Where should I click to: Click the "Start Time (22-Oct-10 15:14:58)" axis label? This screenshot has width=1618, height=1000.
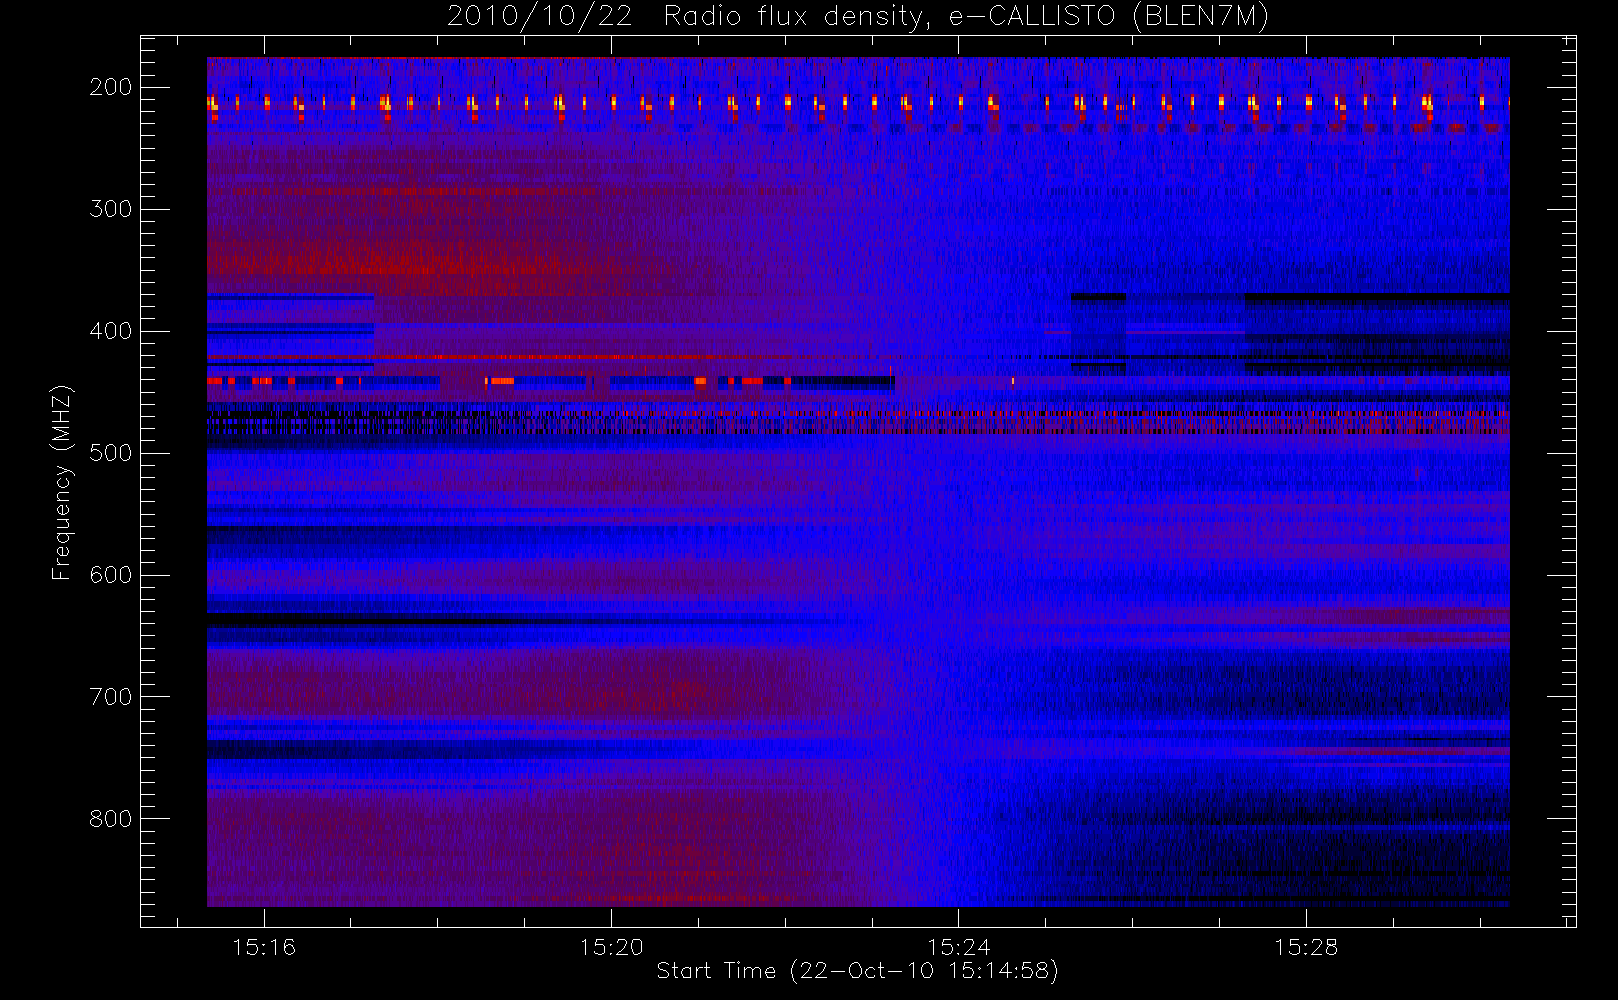click(x=857, y=971)
